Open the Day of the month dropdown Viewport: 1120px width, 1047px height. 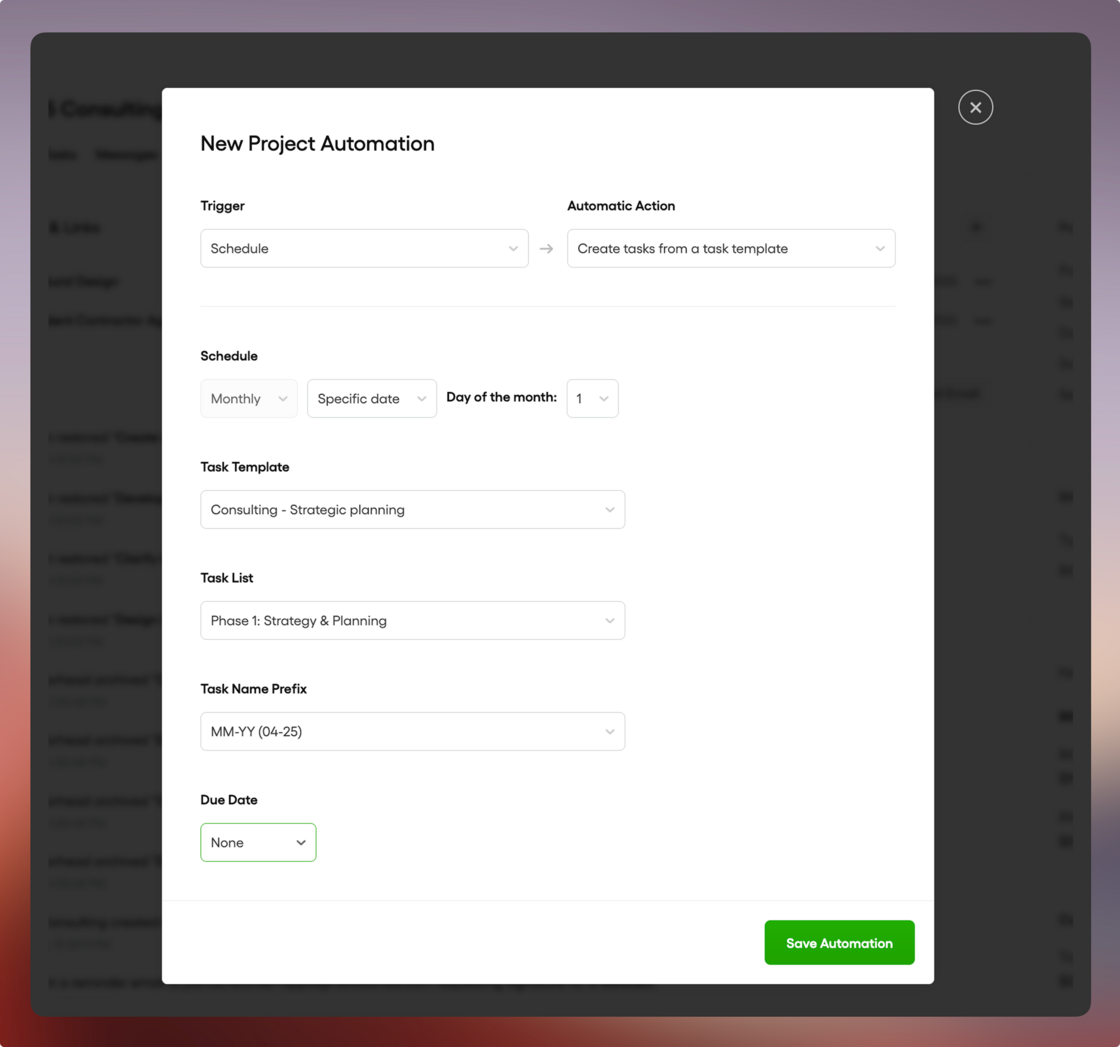pyautogui.click(x=592, y=399)
